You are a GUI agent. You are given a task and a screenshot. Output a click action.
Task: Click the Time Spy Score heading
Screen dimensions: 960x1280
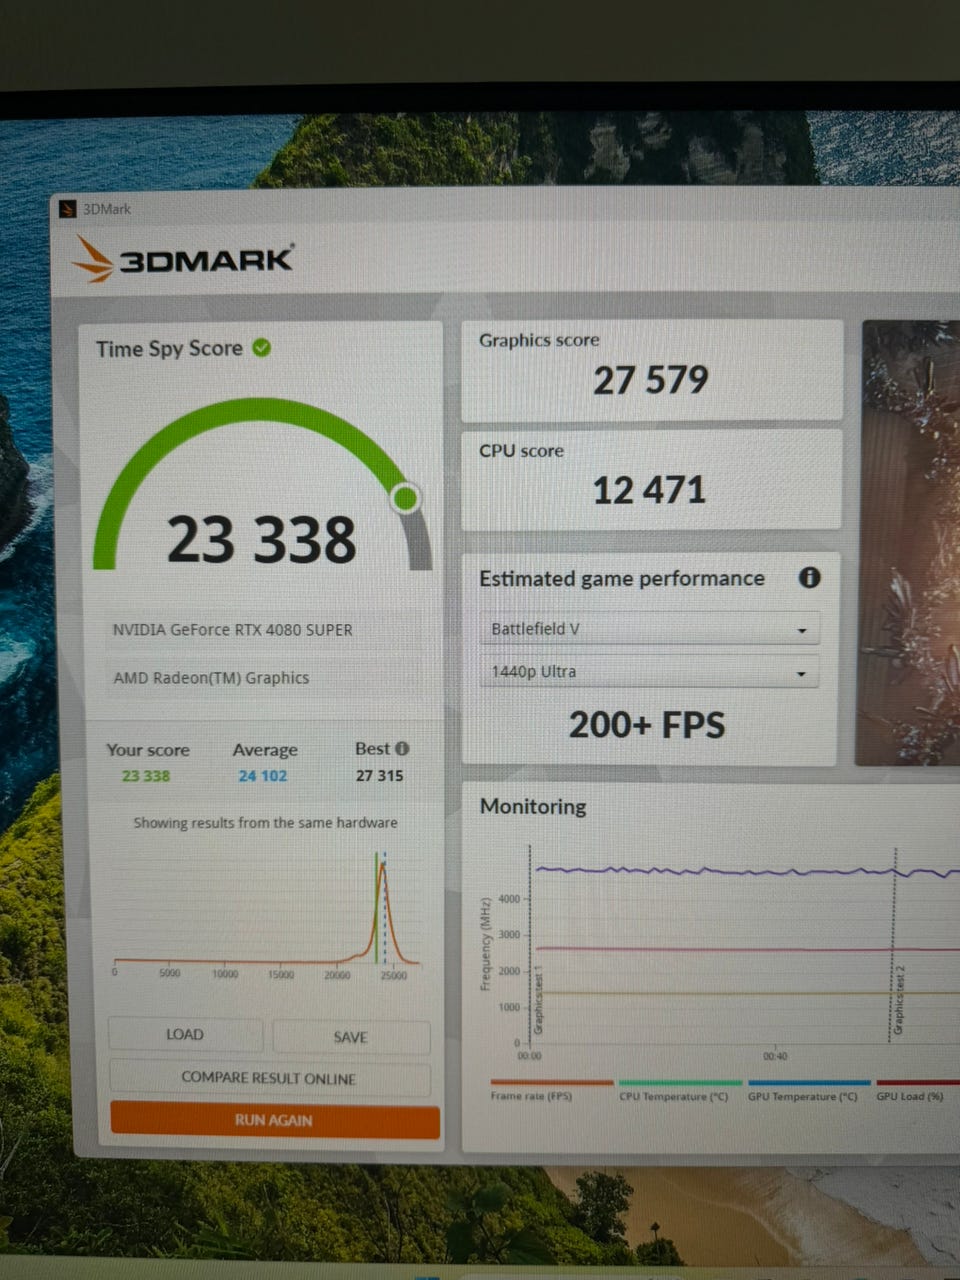169,349
